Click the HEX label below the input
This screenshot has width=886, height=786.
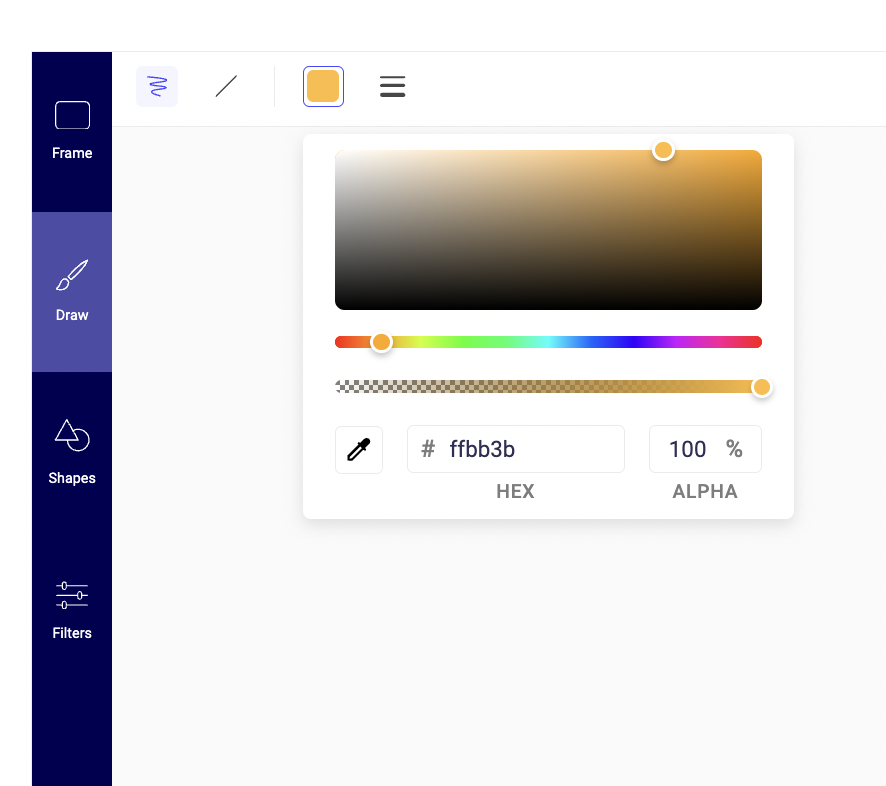tap(515, 492)
